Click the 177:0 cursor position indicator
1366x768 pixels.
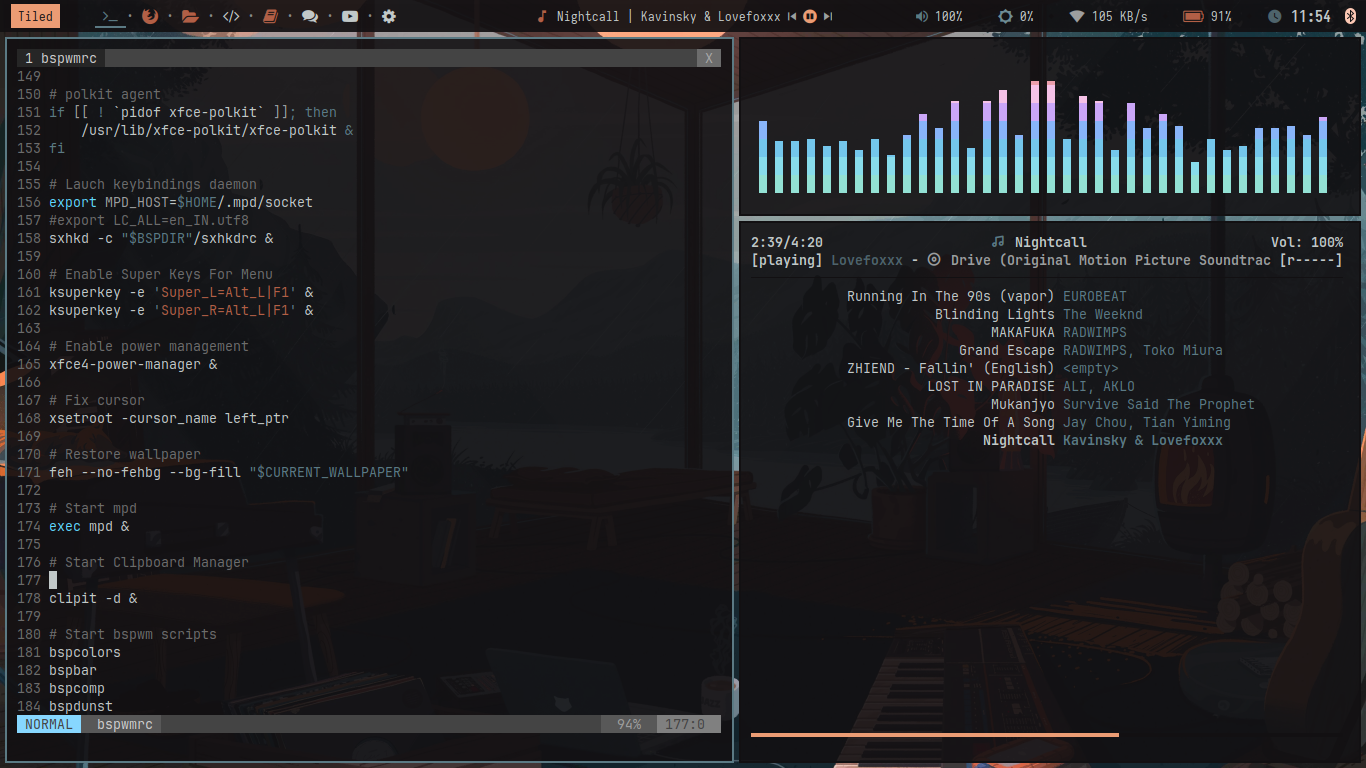(685, 724)
